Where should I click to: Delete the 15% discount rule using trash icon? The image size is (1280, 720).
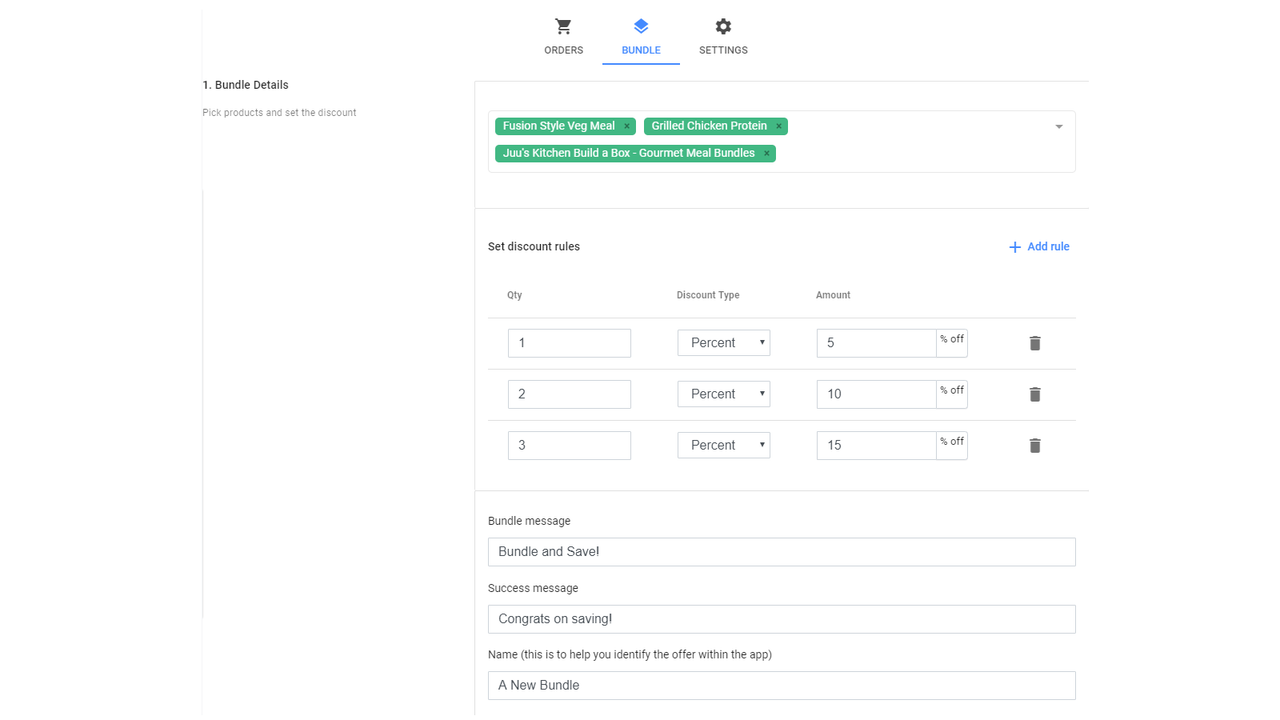[1034, 445]
